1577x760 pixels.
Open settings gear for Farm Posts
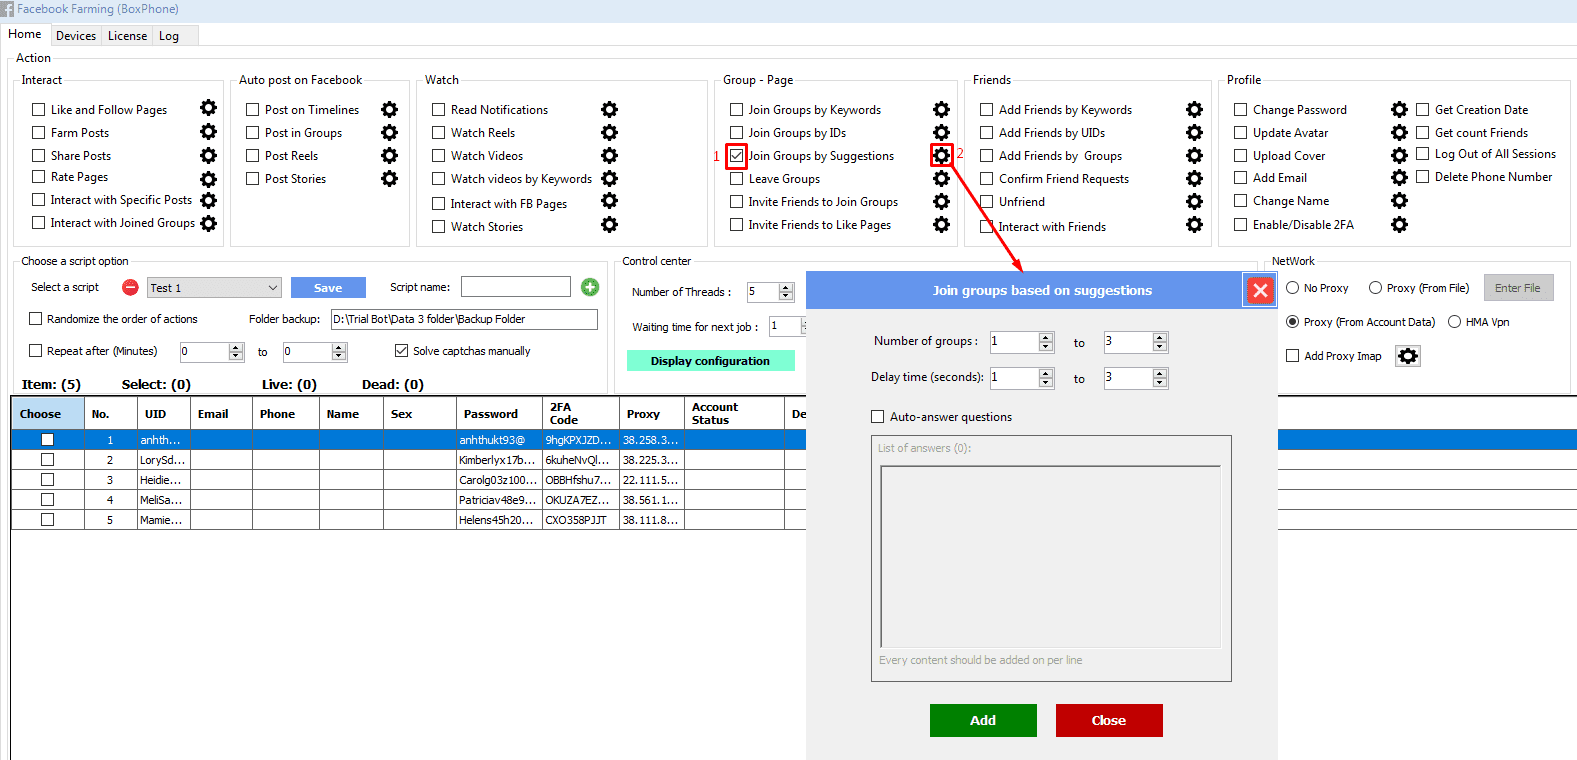(208, 131)
